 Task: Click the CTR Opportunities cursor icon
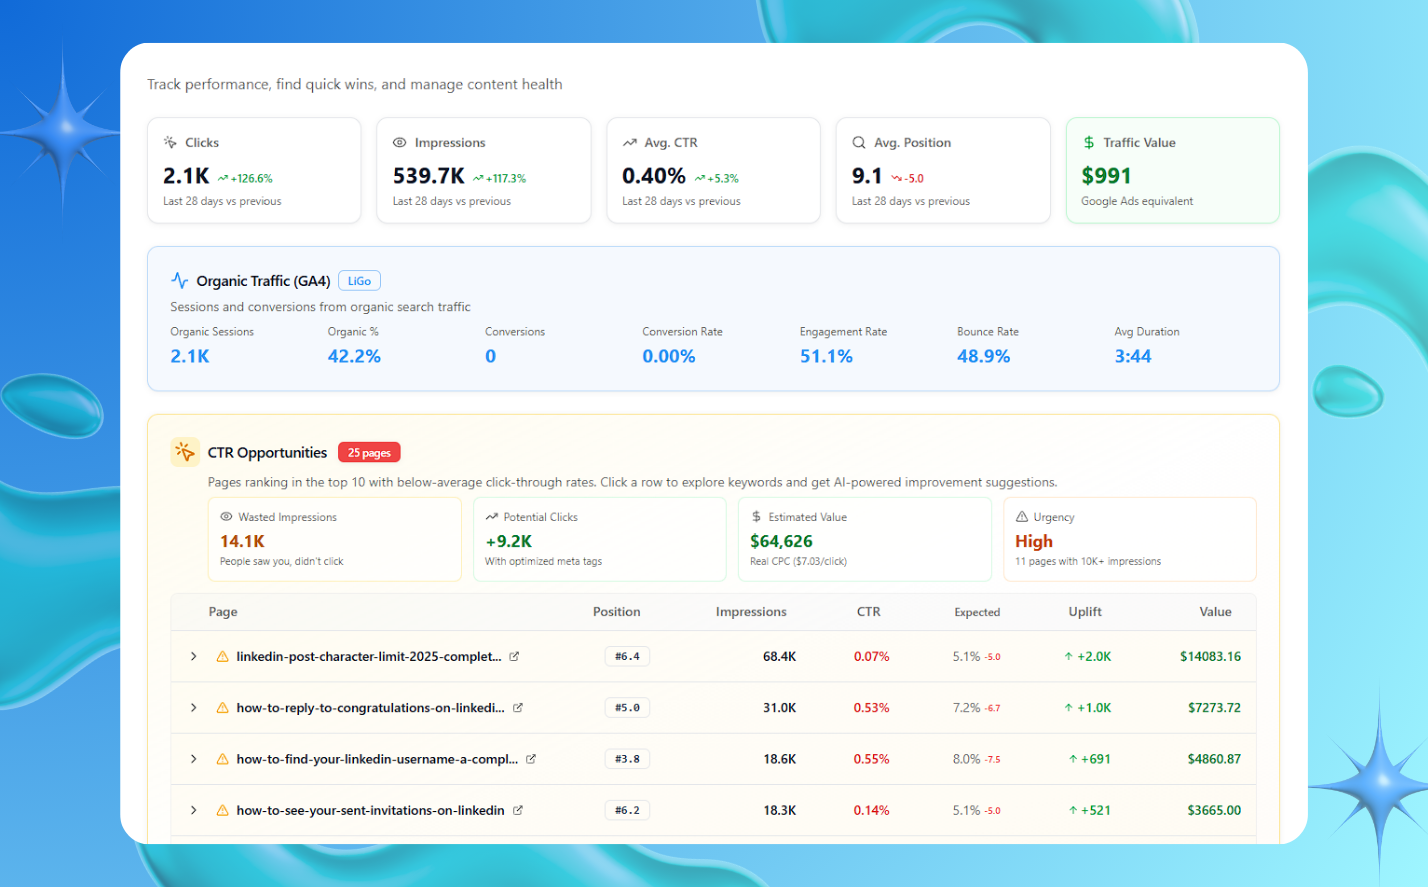(185, 452)
